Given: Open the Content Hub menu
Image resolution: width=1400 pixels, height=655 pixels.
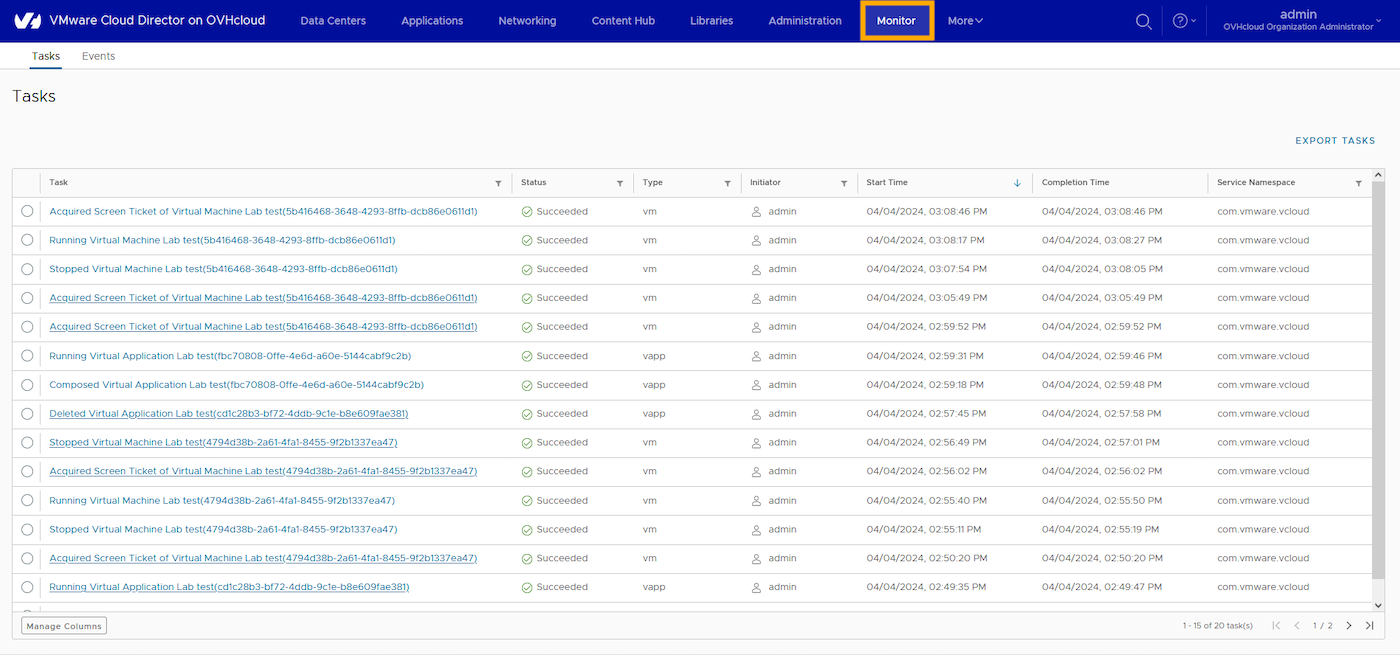Looking at the screenshot, I should (623, 21).
